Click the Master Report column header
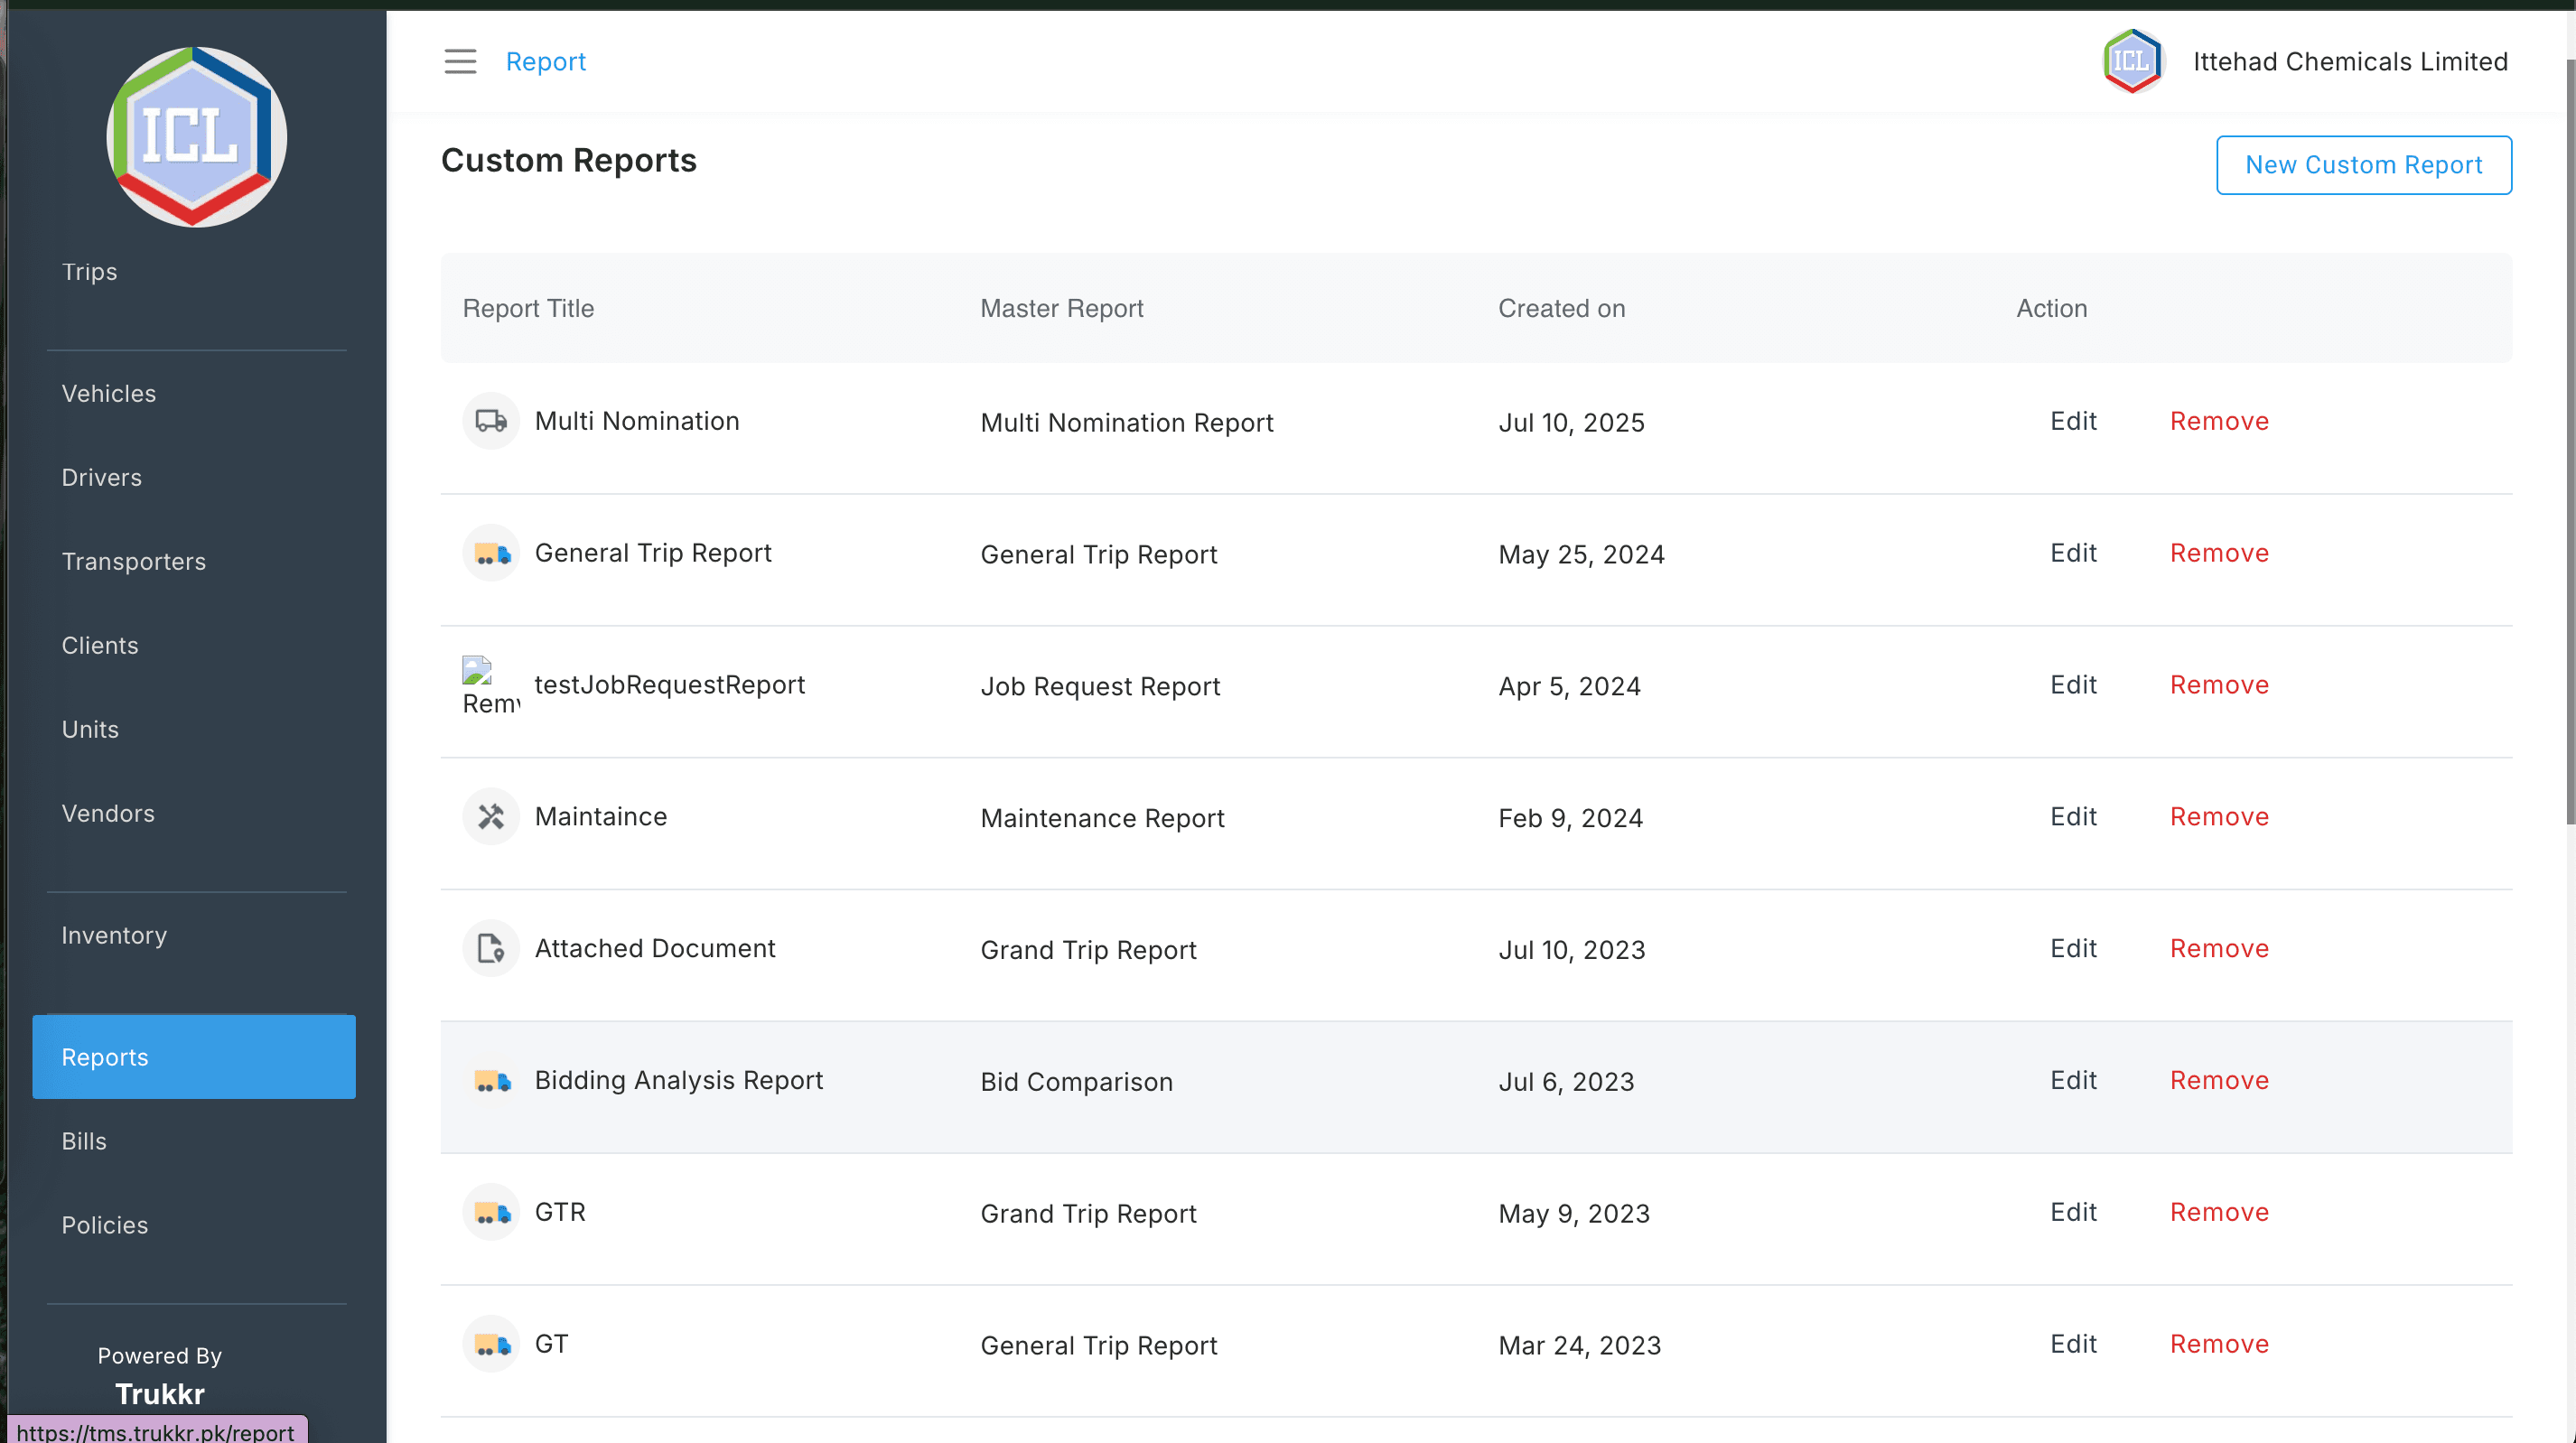Viewport: 2576px width, 1443px height. (1062, 309)
